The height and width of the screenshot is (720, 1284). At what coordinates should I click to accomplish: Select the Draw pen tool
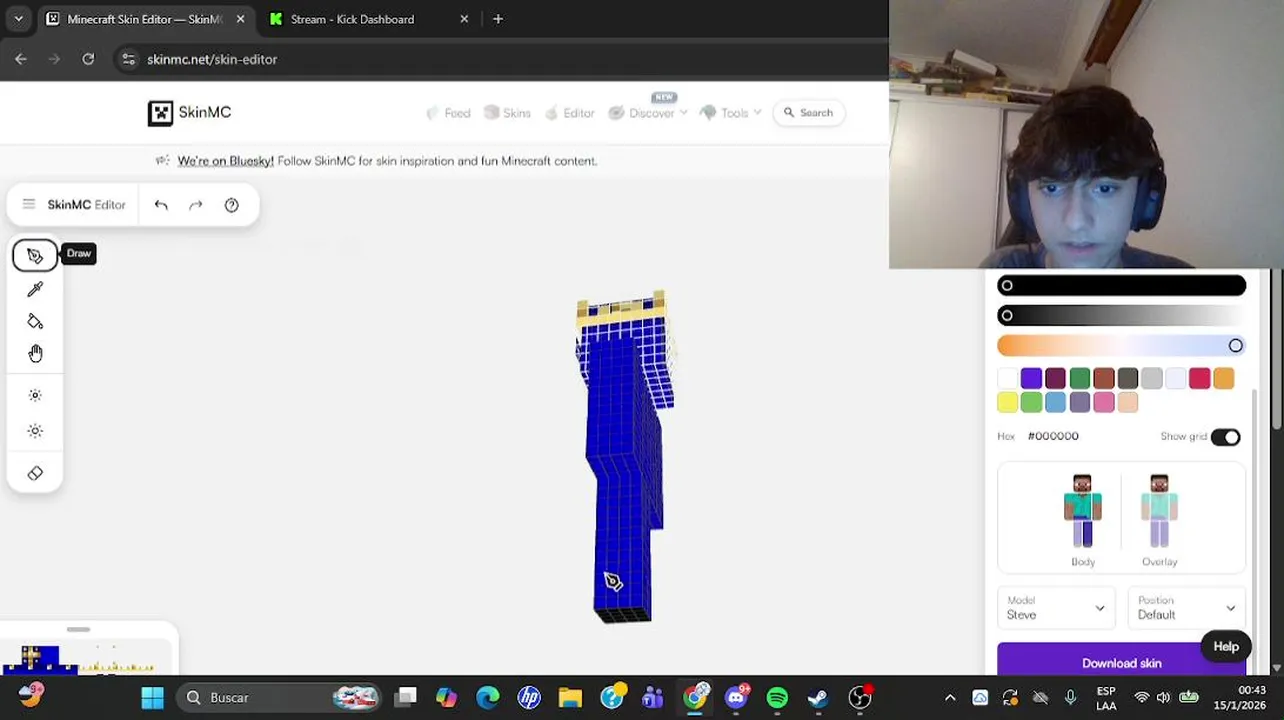(35, 255)
